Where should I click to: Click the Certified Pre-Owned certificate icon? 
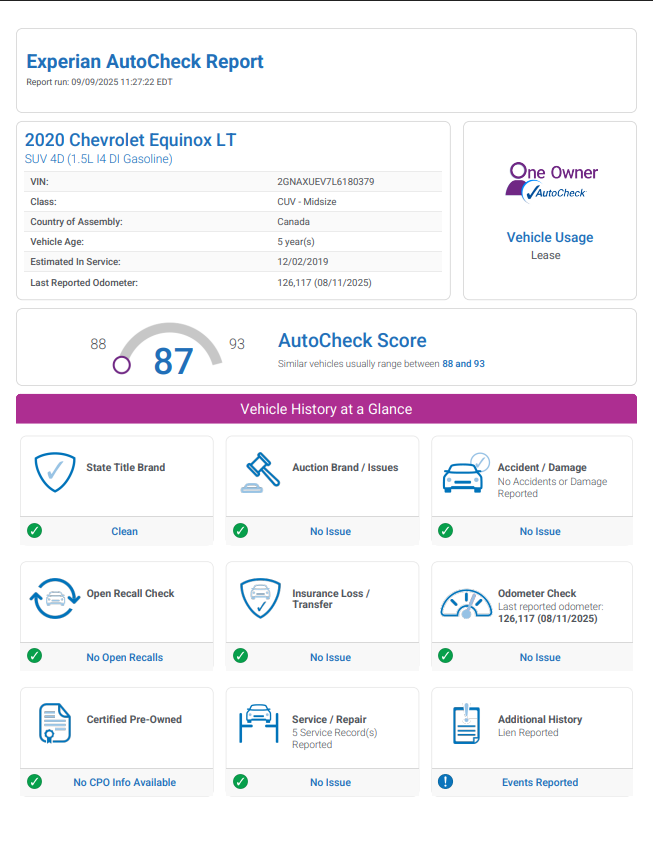tap(55, 724)
